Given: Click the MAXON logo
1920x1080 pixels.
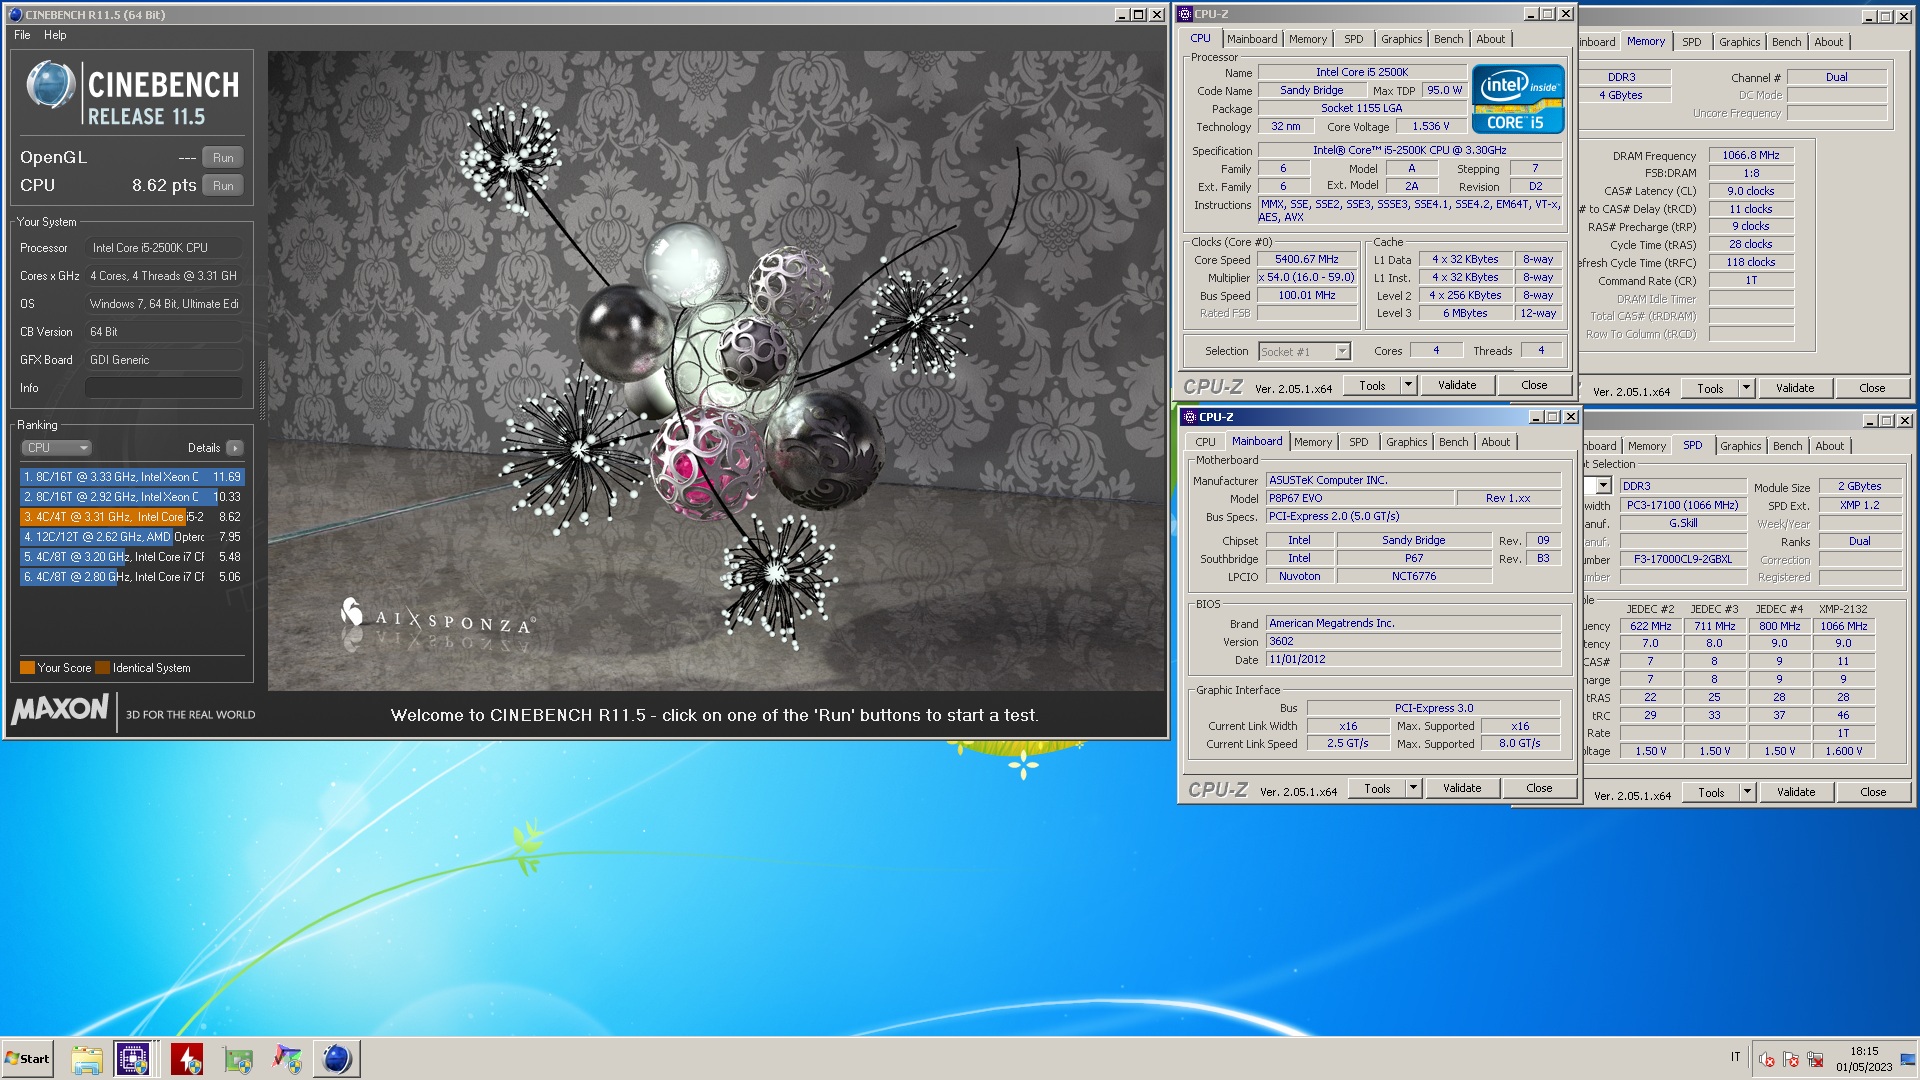Looking at the screenshot, I should click(60, 709).
